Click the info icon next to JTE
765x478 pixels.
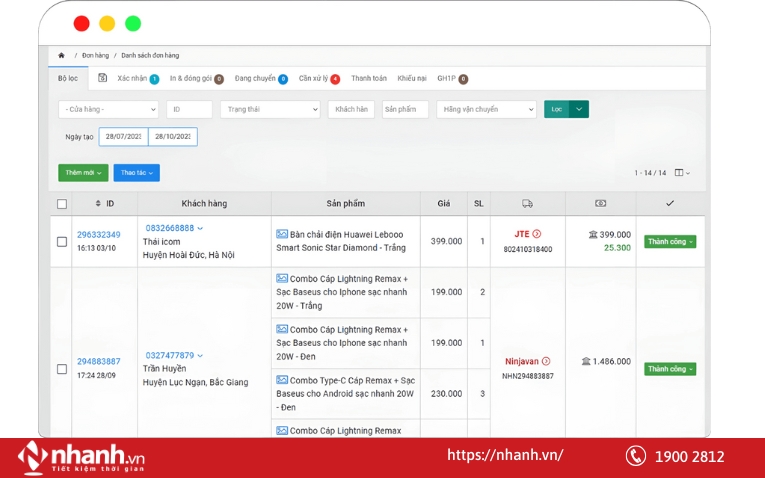(536, 234)
